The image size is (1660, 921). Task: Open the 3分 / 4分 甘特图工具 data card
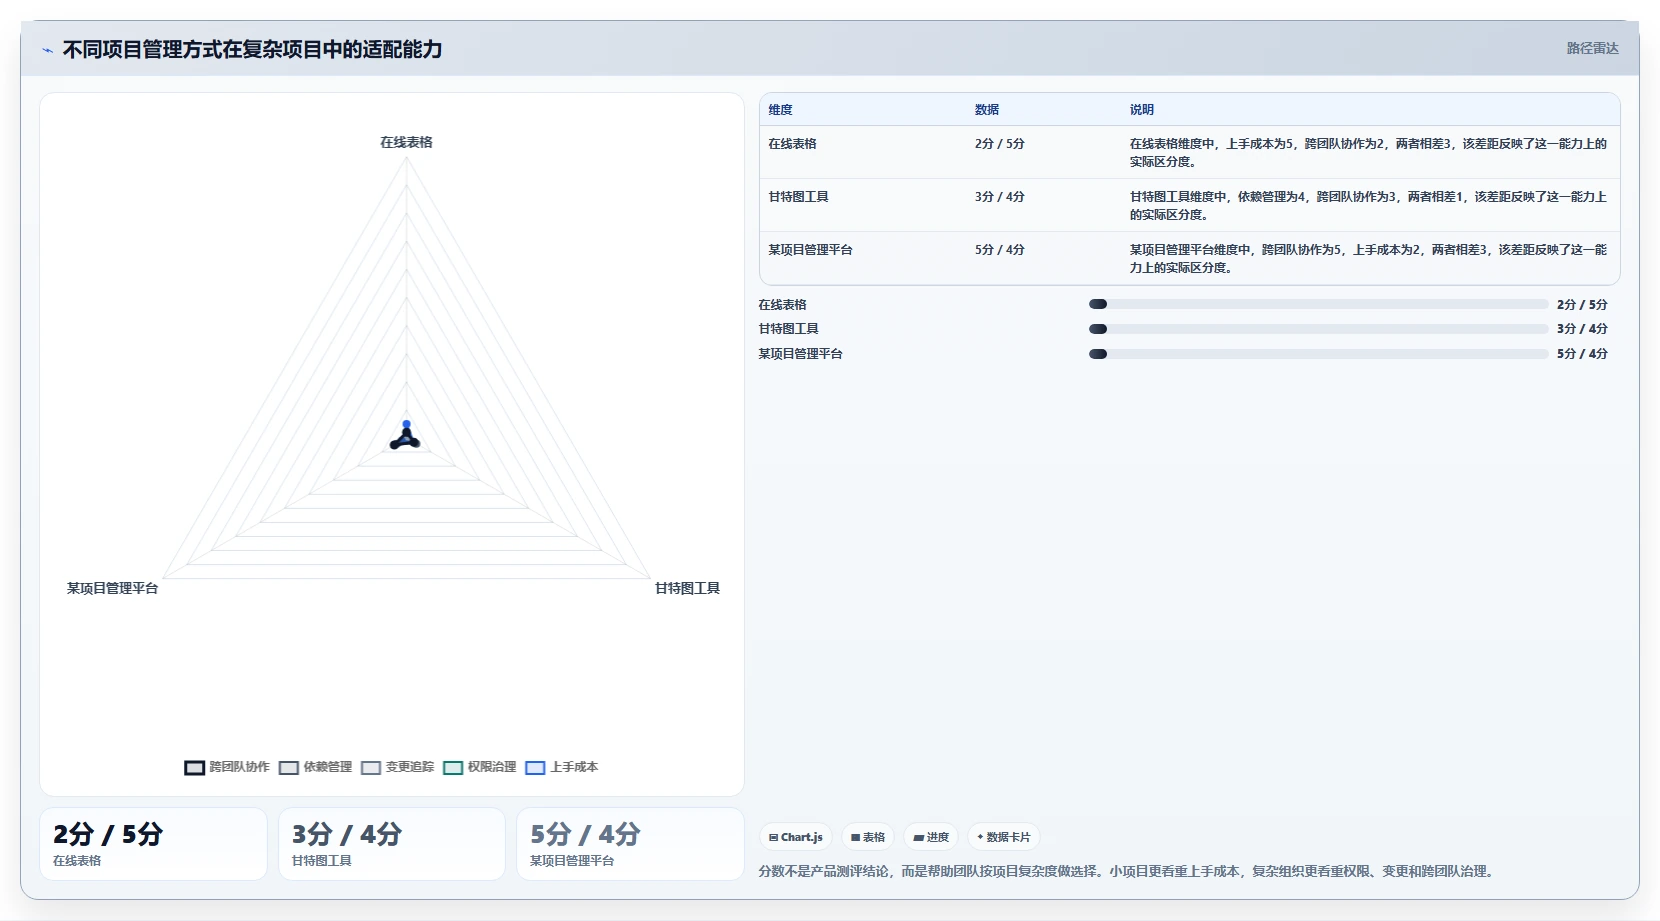[x=392, y=844]
